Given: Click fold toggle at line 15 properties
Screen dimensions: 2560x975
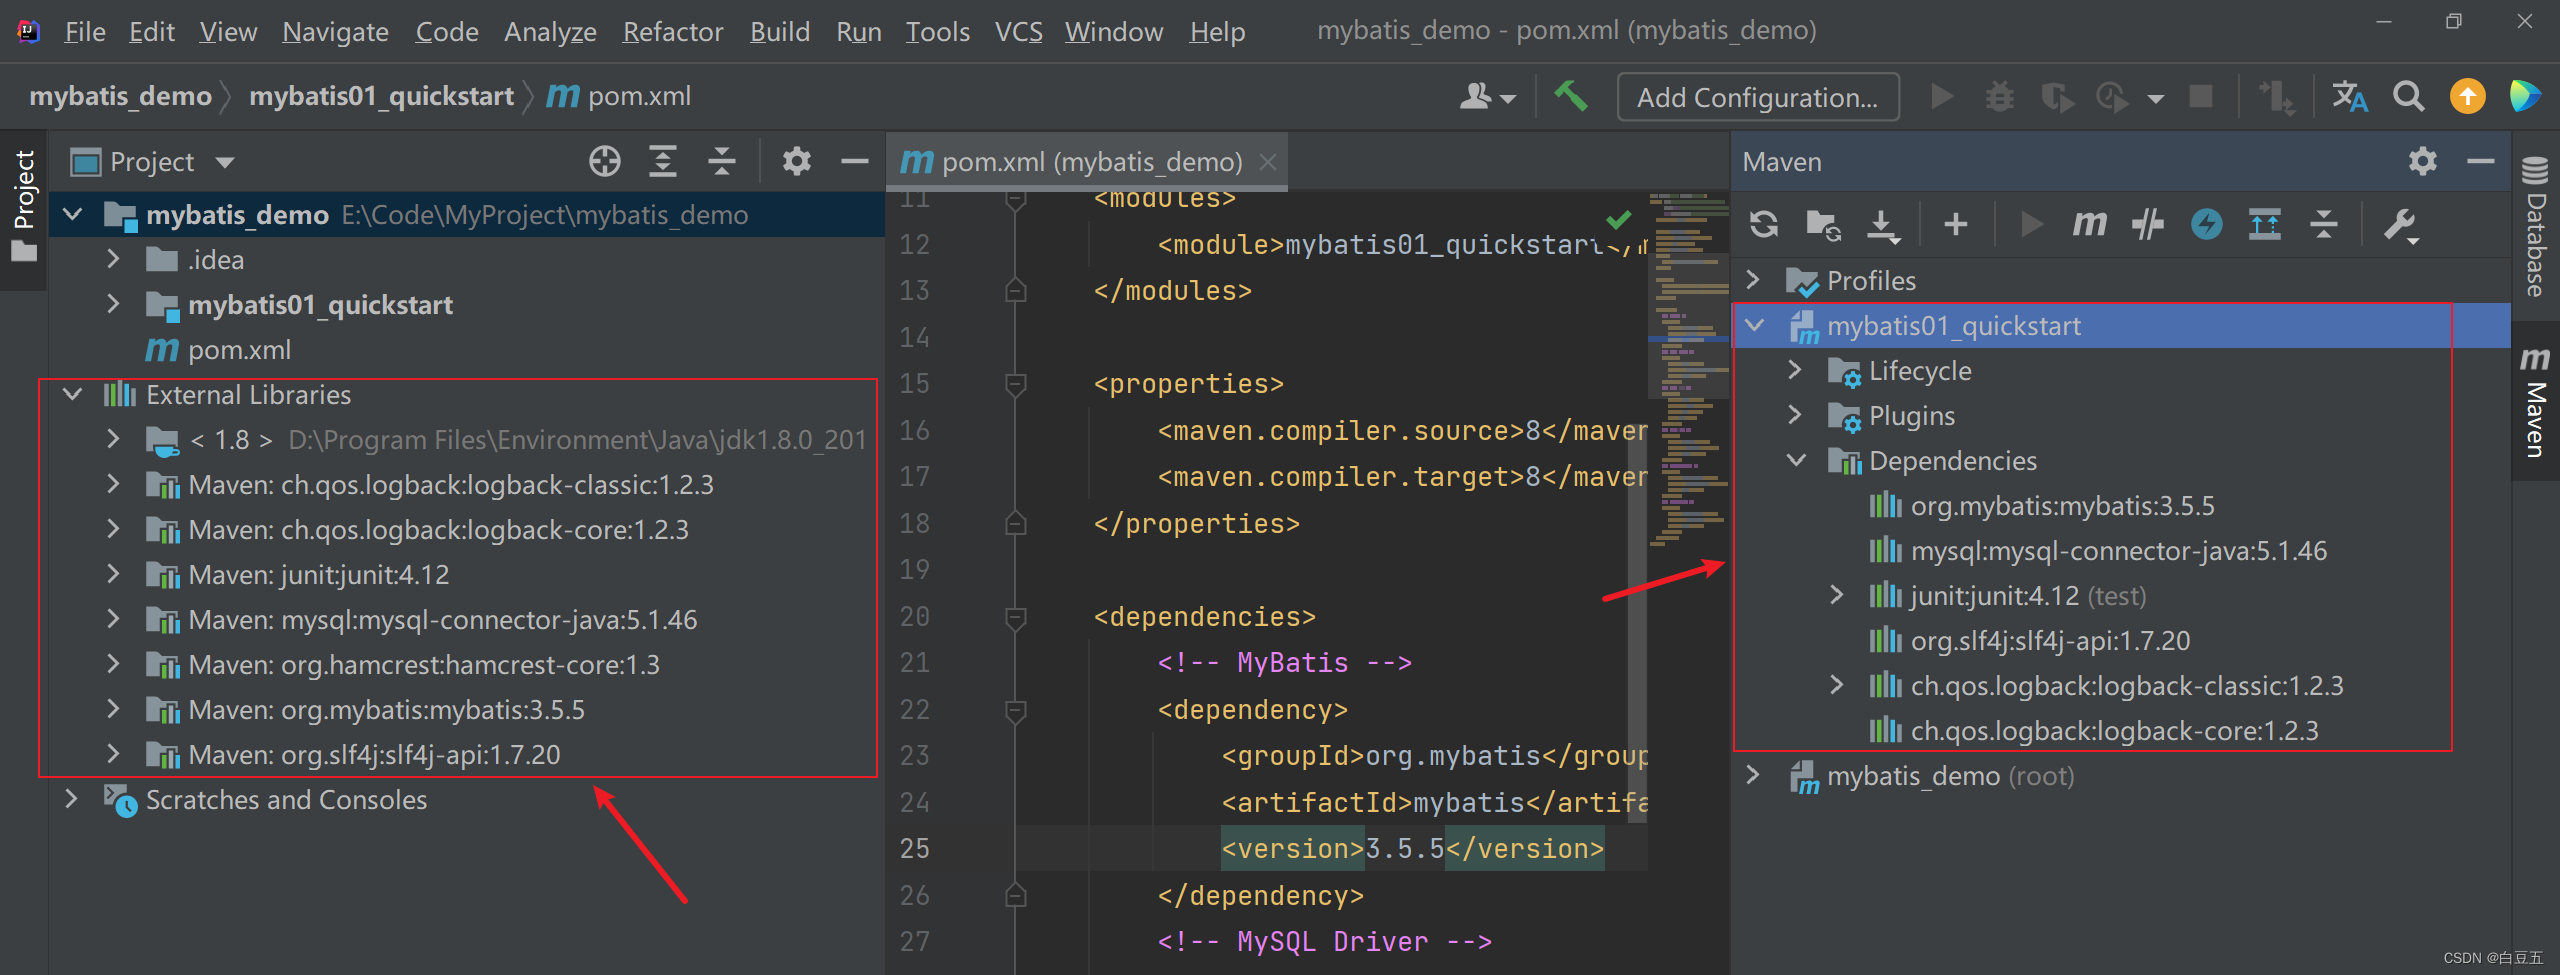Looking at the screenshot, I should [x=1015, y=384].
